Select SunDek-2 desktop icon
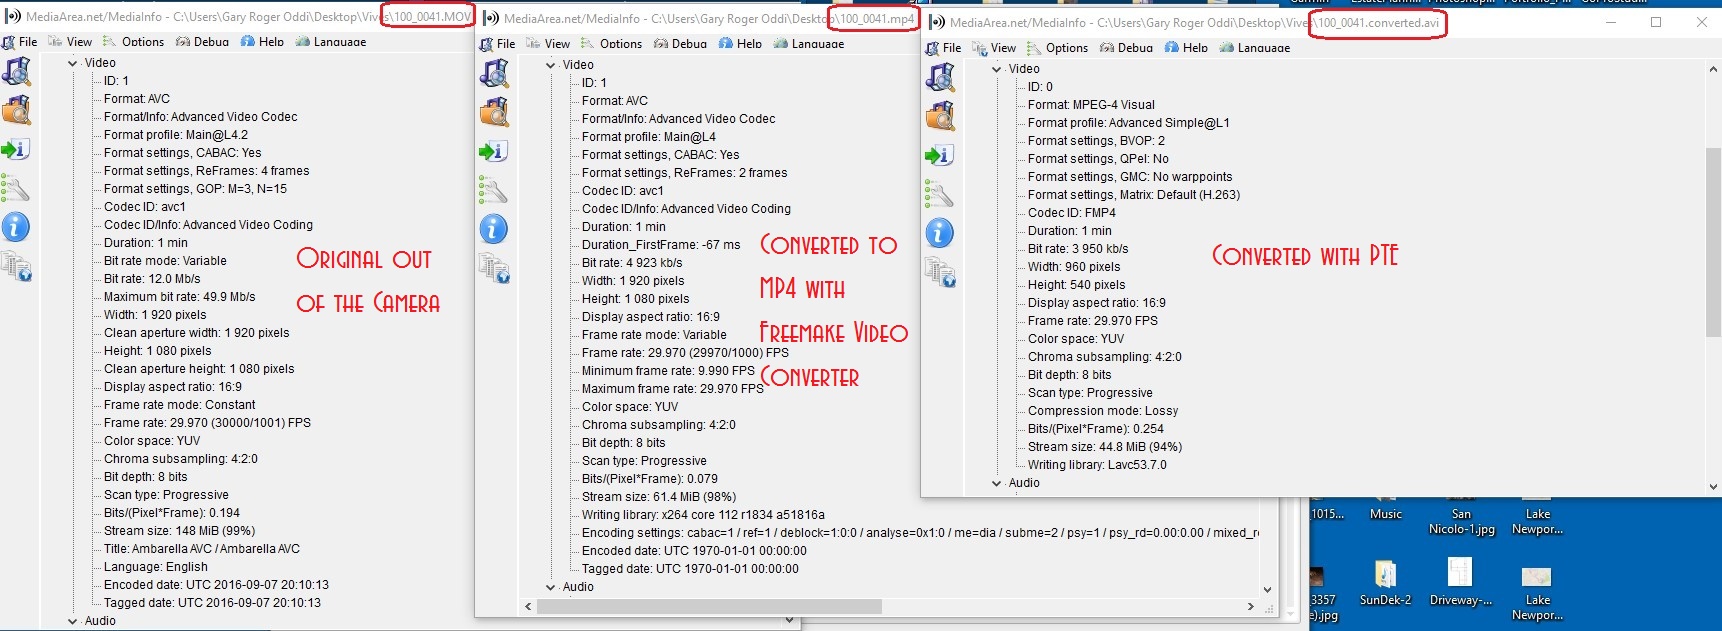 tap(1386, 583)
